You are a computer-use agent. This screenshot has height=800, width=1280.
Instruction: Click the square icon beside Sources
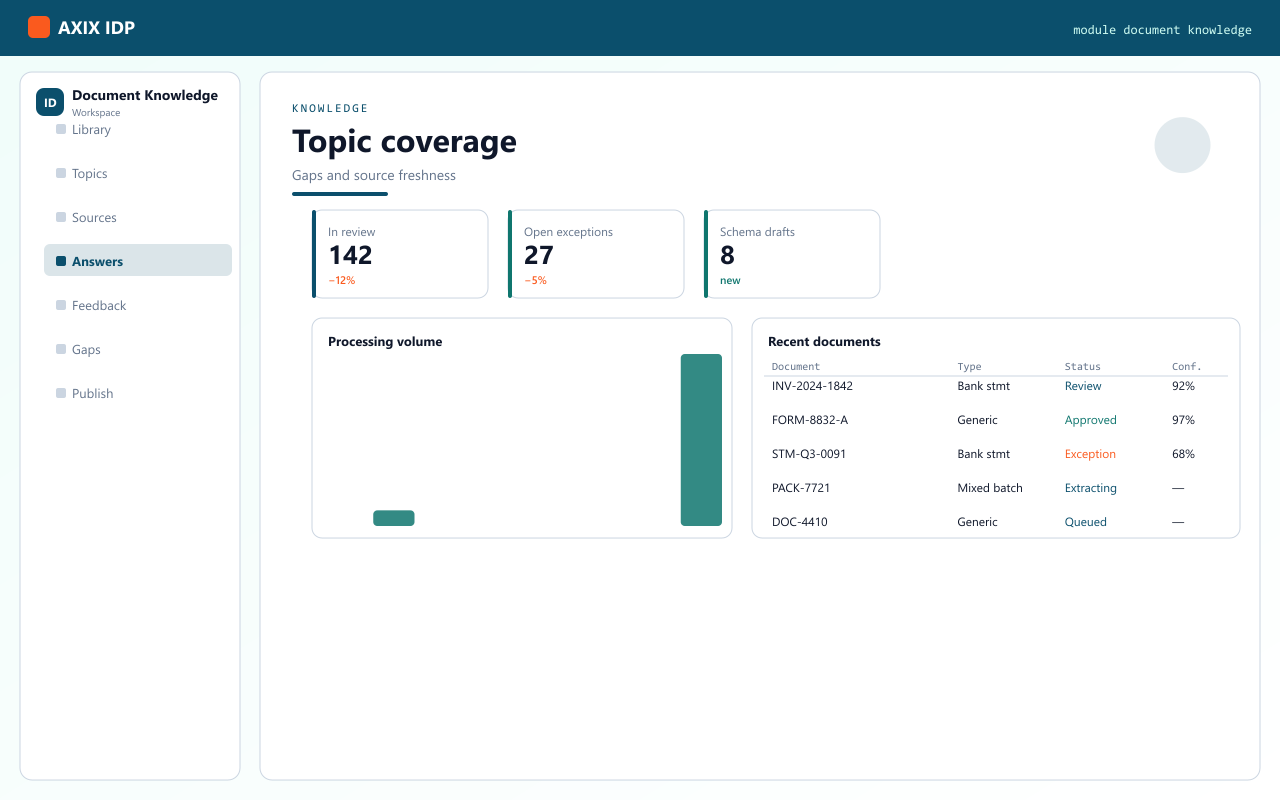[x=61, y=217]
